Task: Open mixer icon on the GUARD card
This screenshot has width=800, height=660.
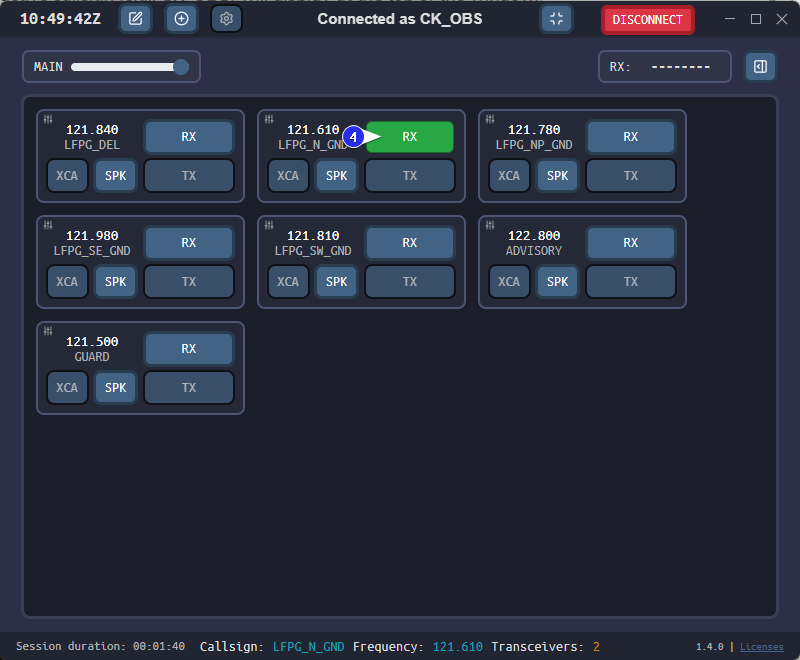Action: pos(48,332)
